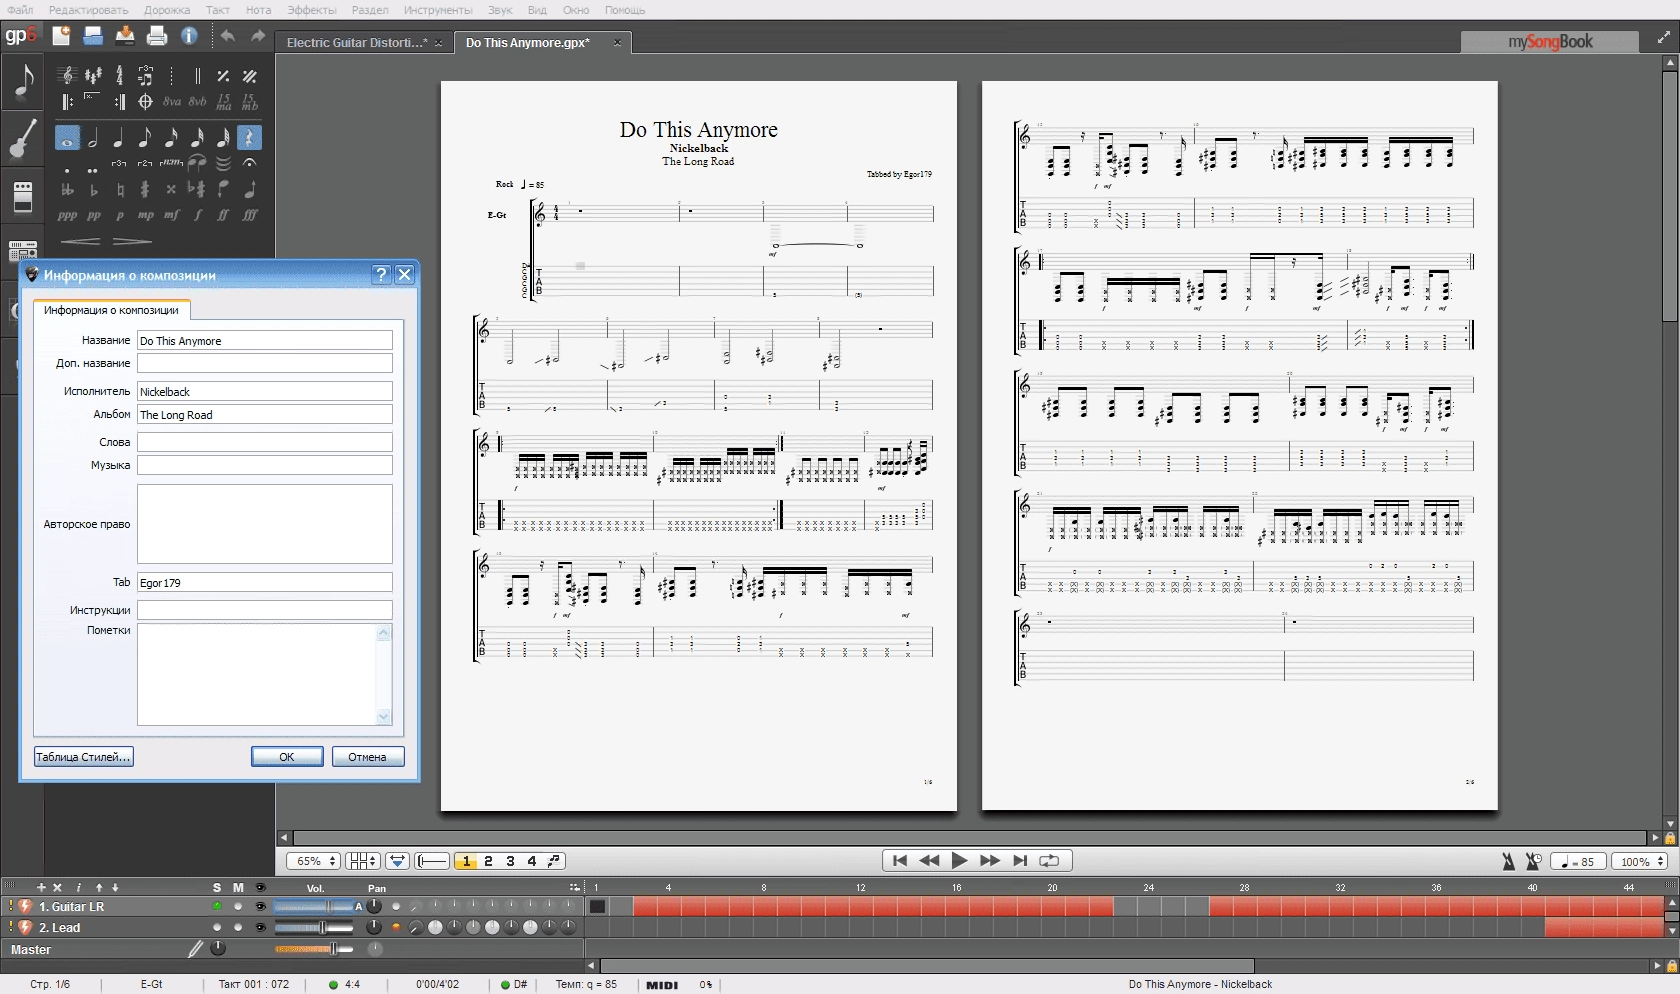1680x994 pixels.
Task: Toggle loop playback
Action: [x=1049, y=861]
